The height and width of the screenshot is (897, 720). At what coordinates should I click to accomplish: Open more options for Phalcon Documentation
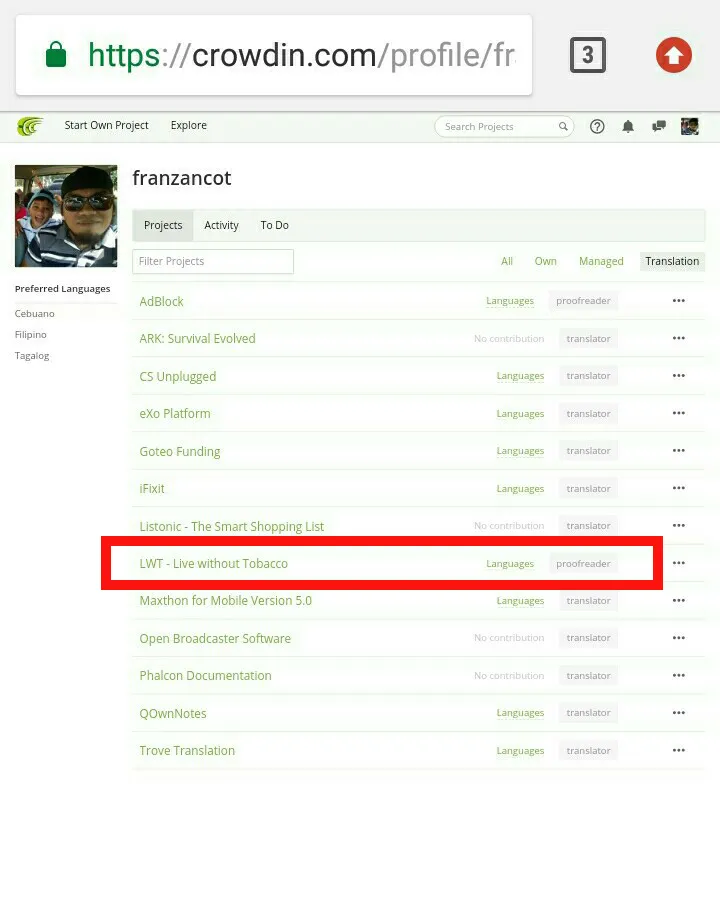679,675
